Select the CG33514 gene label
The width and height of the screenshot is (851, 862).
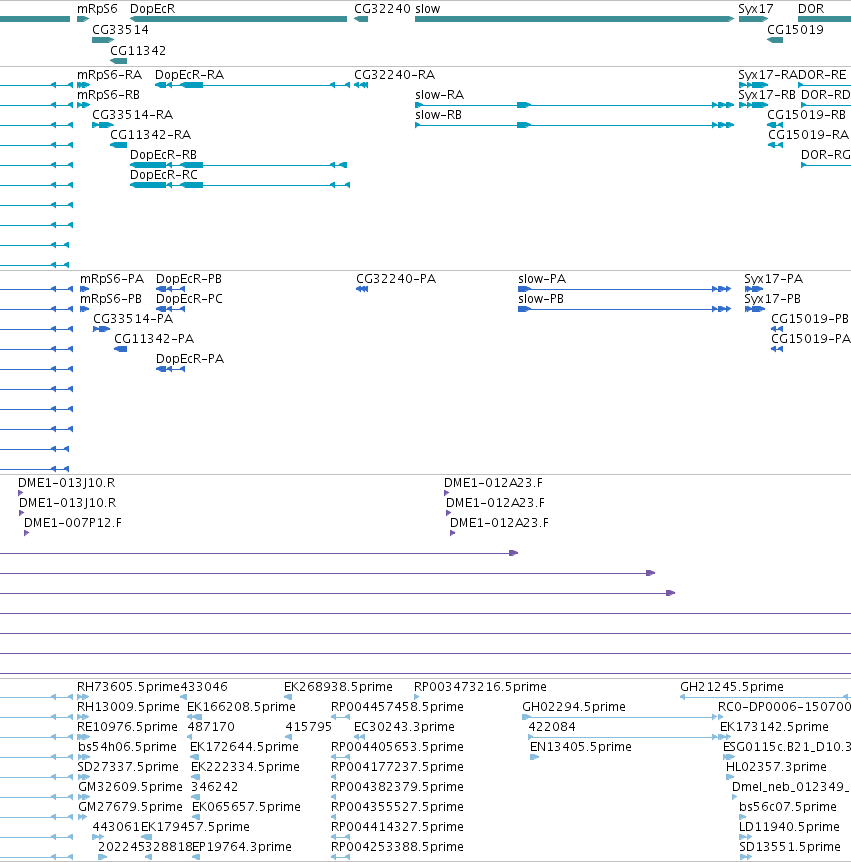pyautogui.click(x=120, y=30)
